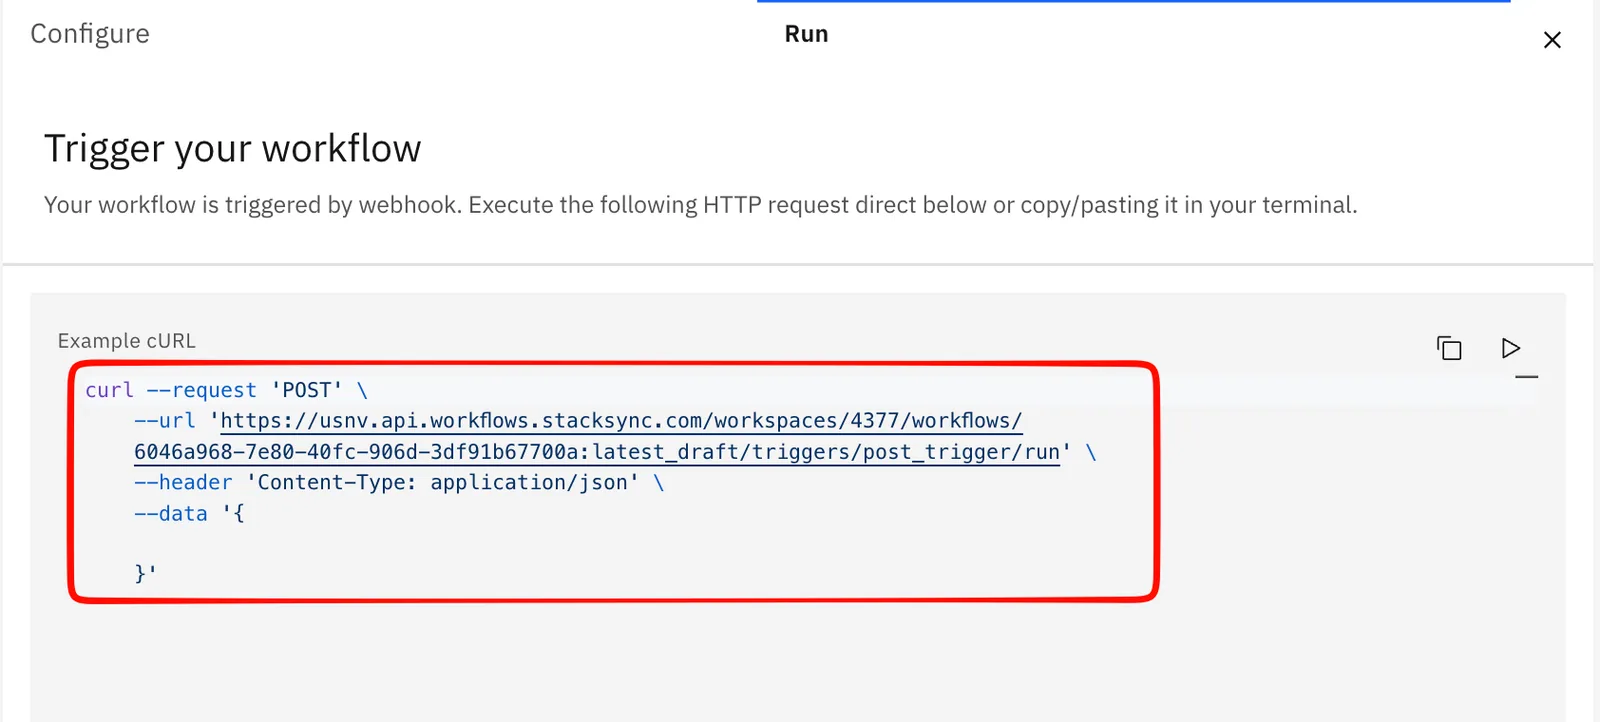Click the Content-Type header line
Screen dimensions: 1600x722
399,483
